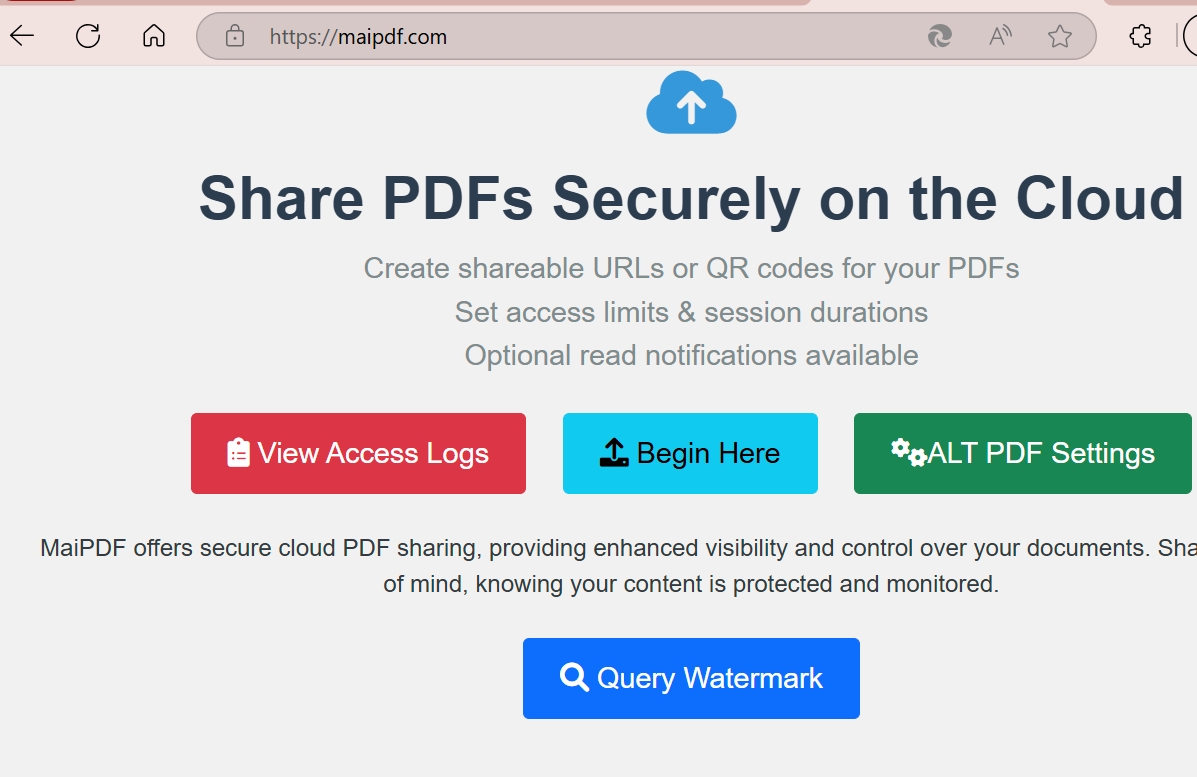Click the browser back arrow
The image size is (1197, 777).
(20, 36)
